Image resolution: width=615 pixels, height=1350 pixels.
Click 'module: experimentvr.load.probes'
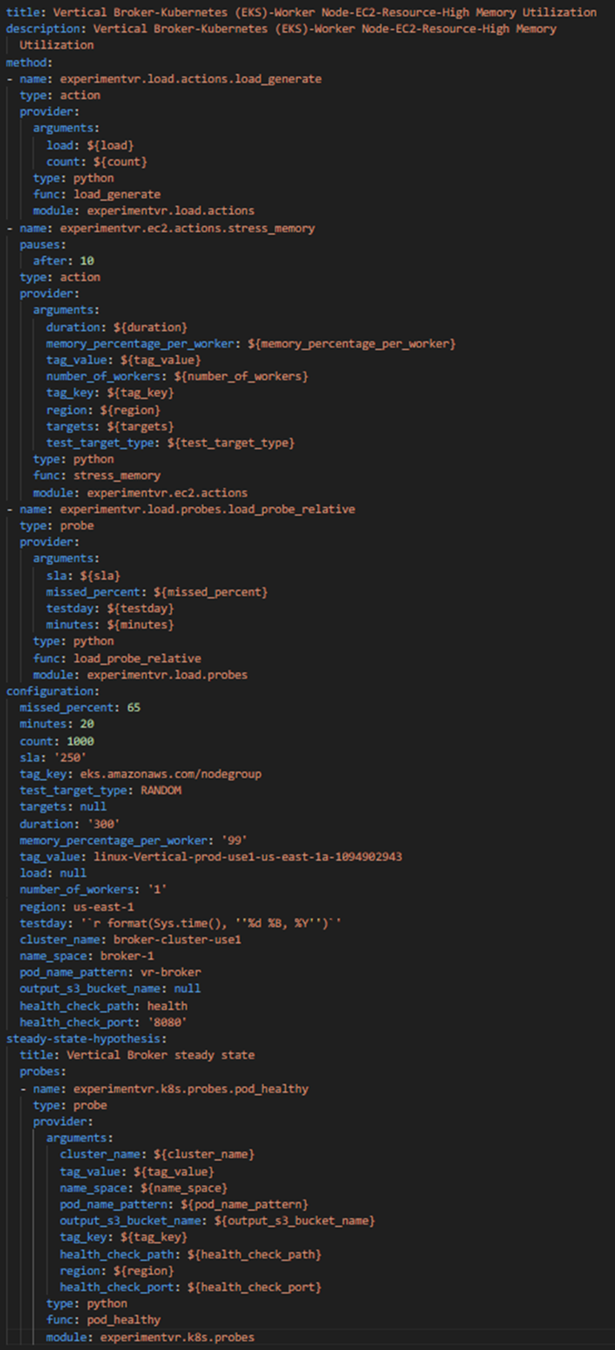coord(140,674)
